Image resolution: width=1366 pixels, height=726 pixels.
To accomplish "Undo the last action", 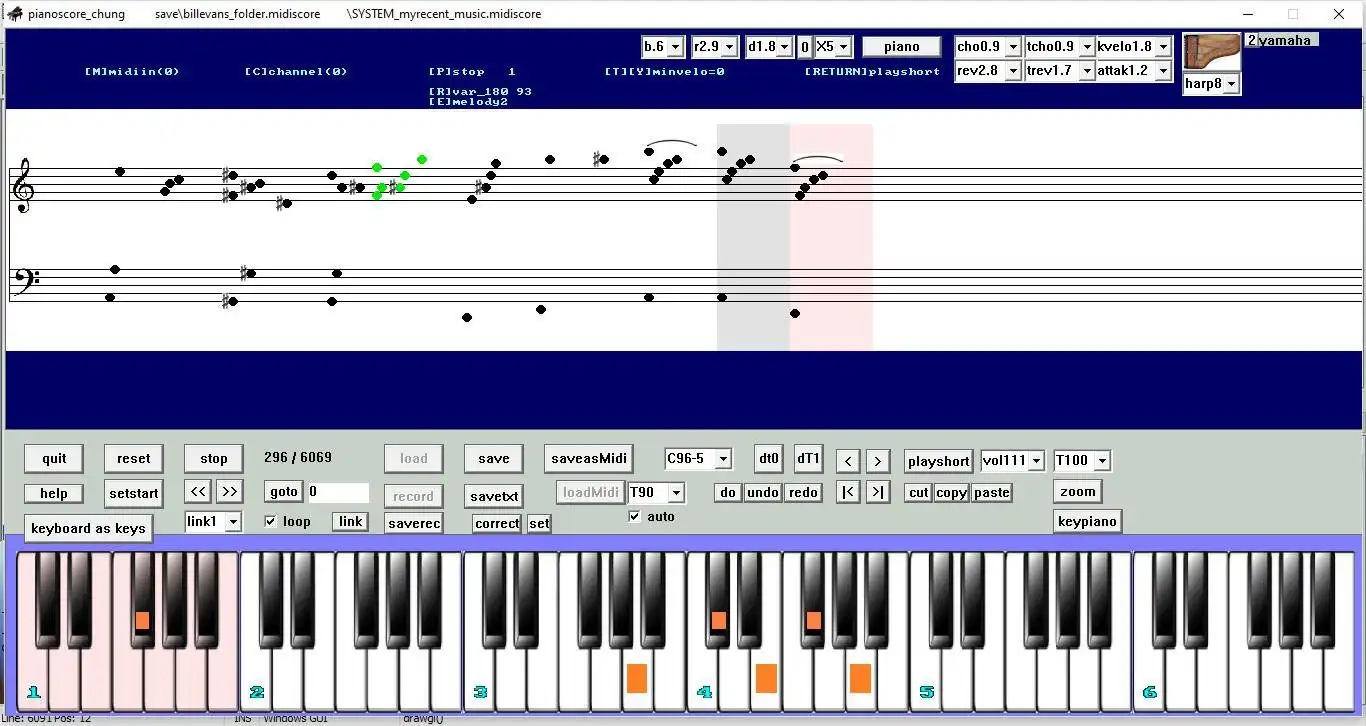I will point(763,493).
